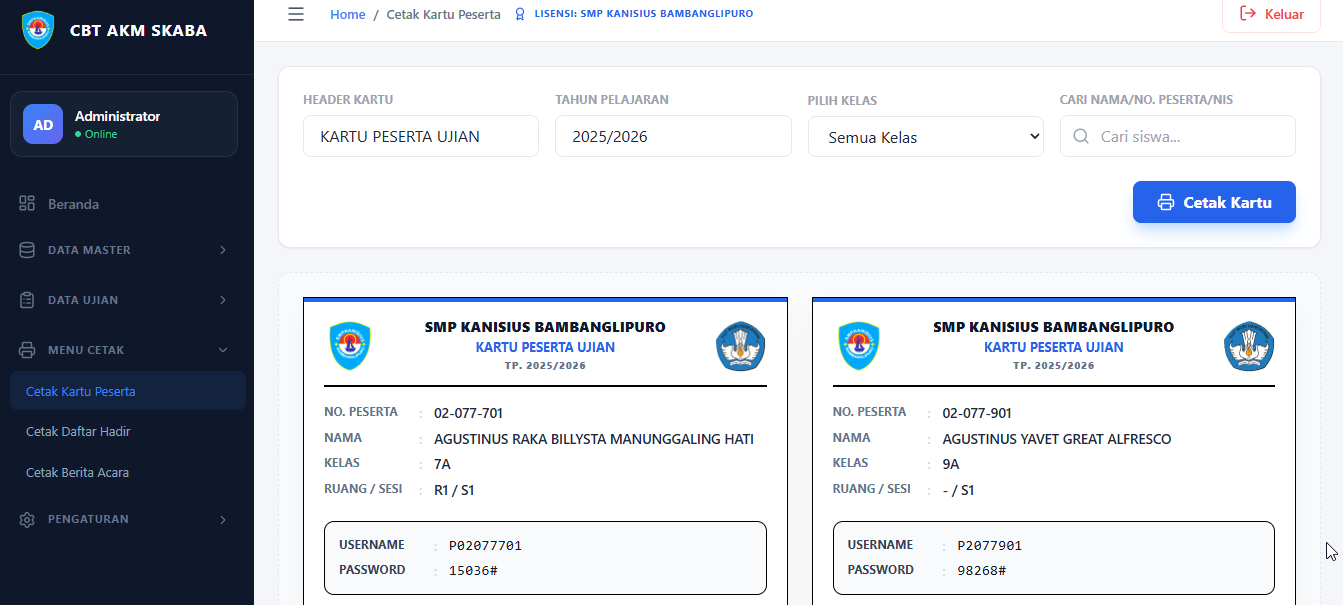Go to Home breadcrumb link
Image resolution: width=1343 pixels, height=605 pixels.
pyautogui.click(x=348, y=15)
